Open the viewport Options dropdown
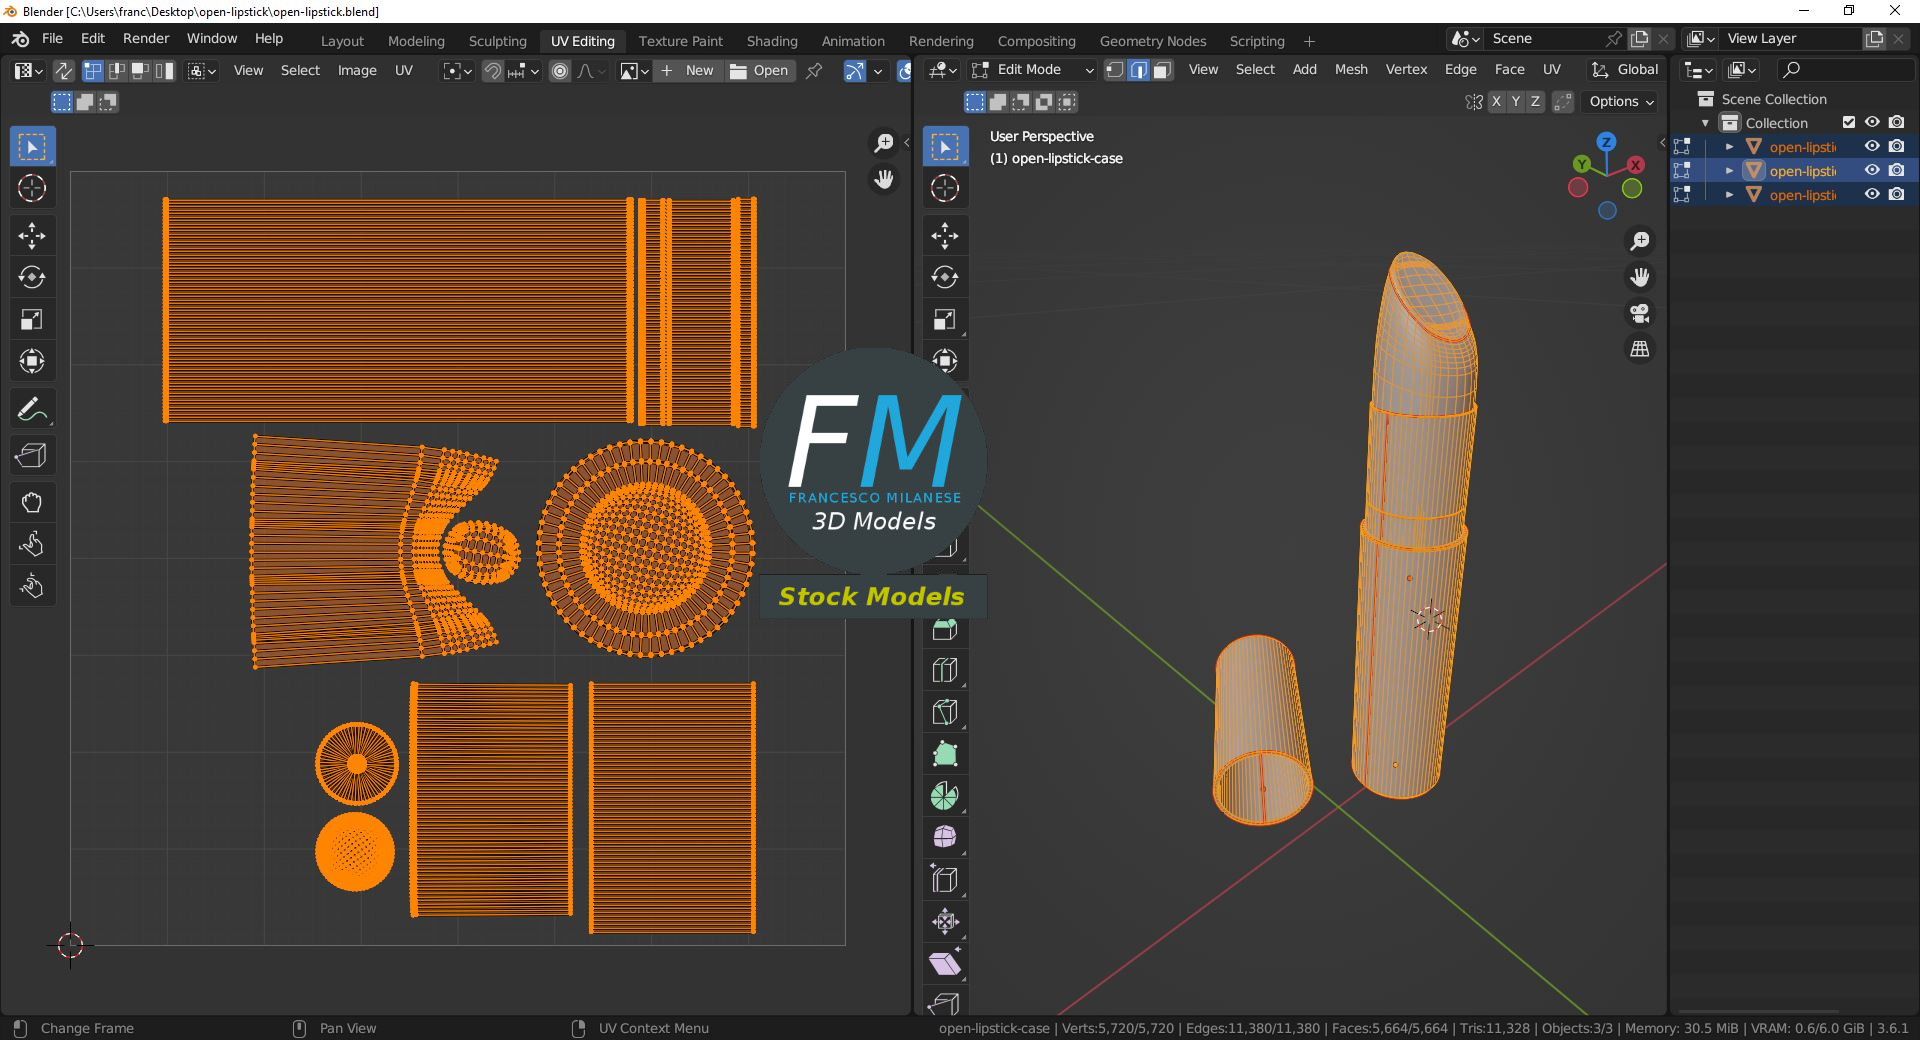Screen dimensions: 1920x1040 tap(1621, 102)
